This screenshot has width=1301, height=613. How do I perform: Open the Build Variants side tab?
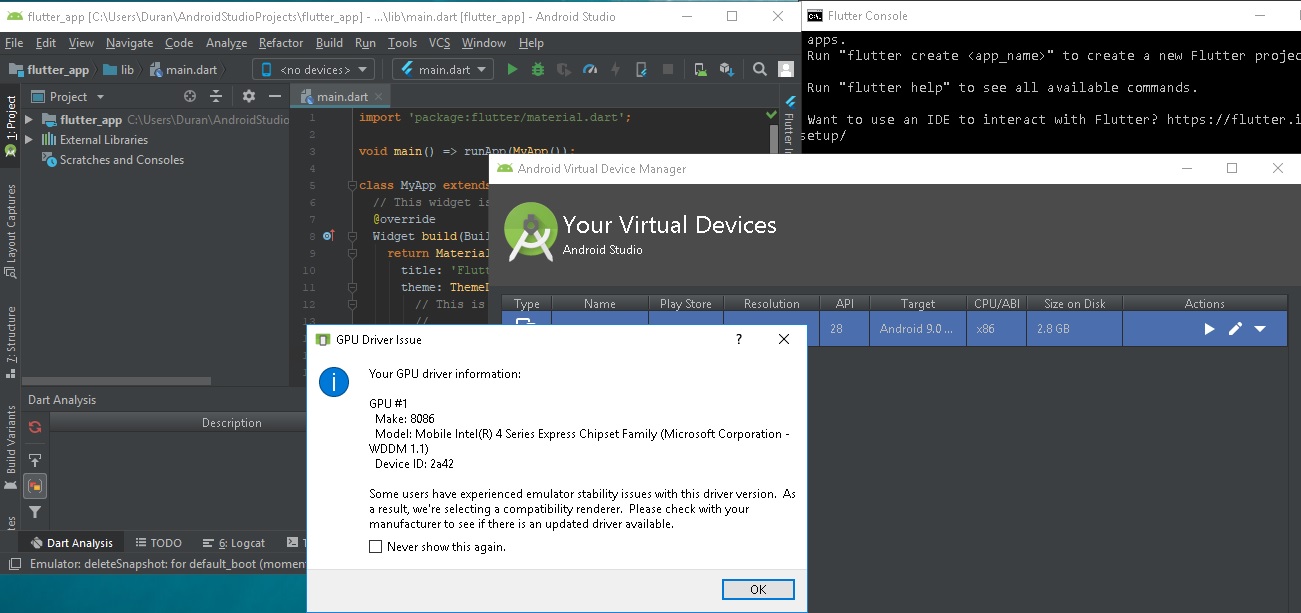10,446
